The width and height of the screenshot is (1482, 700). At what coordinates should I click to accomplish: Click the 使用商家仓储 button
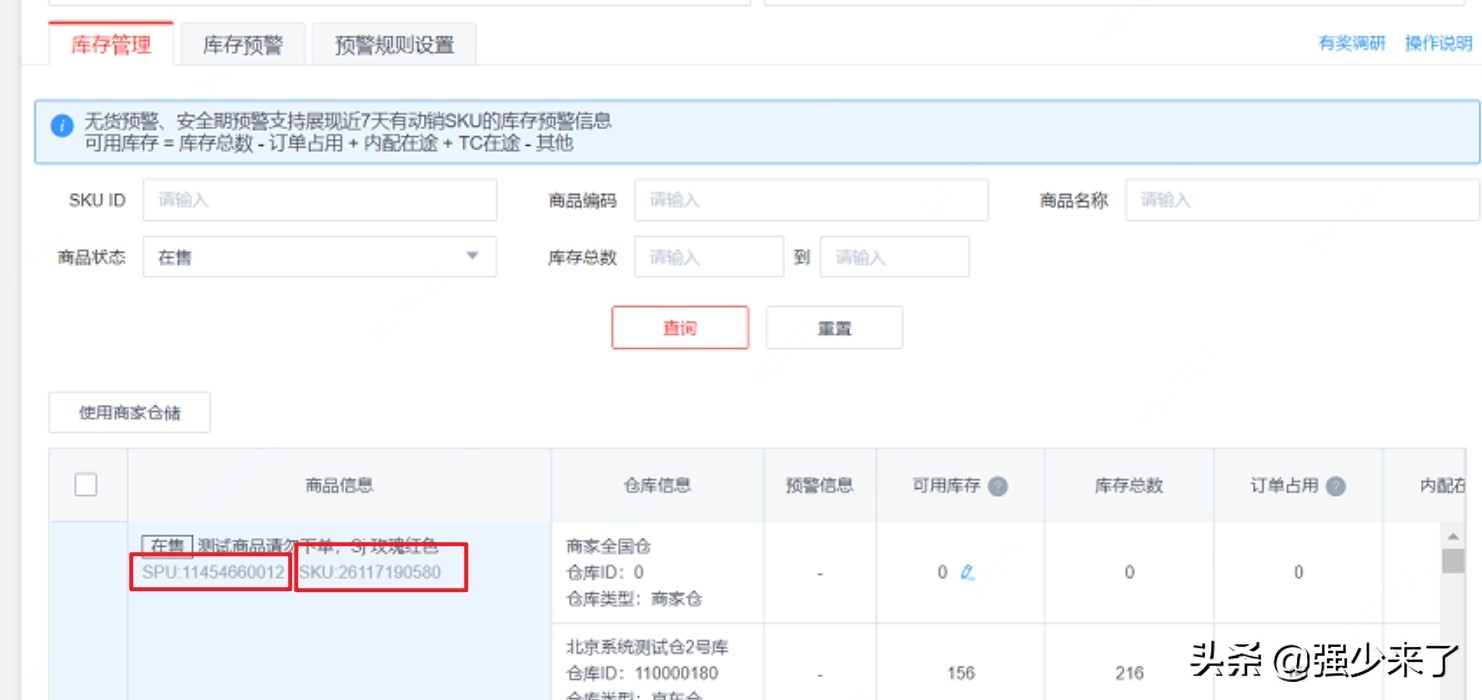tap(131, 412)
